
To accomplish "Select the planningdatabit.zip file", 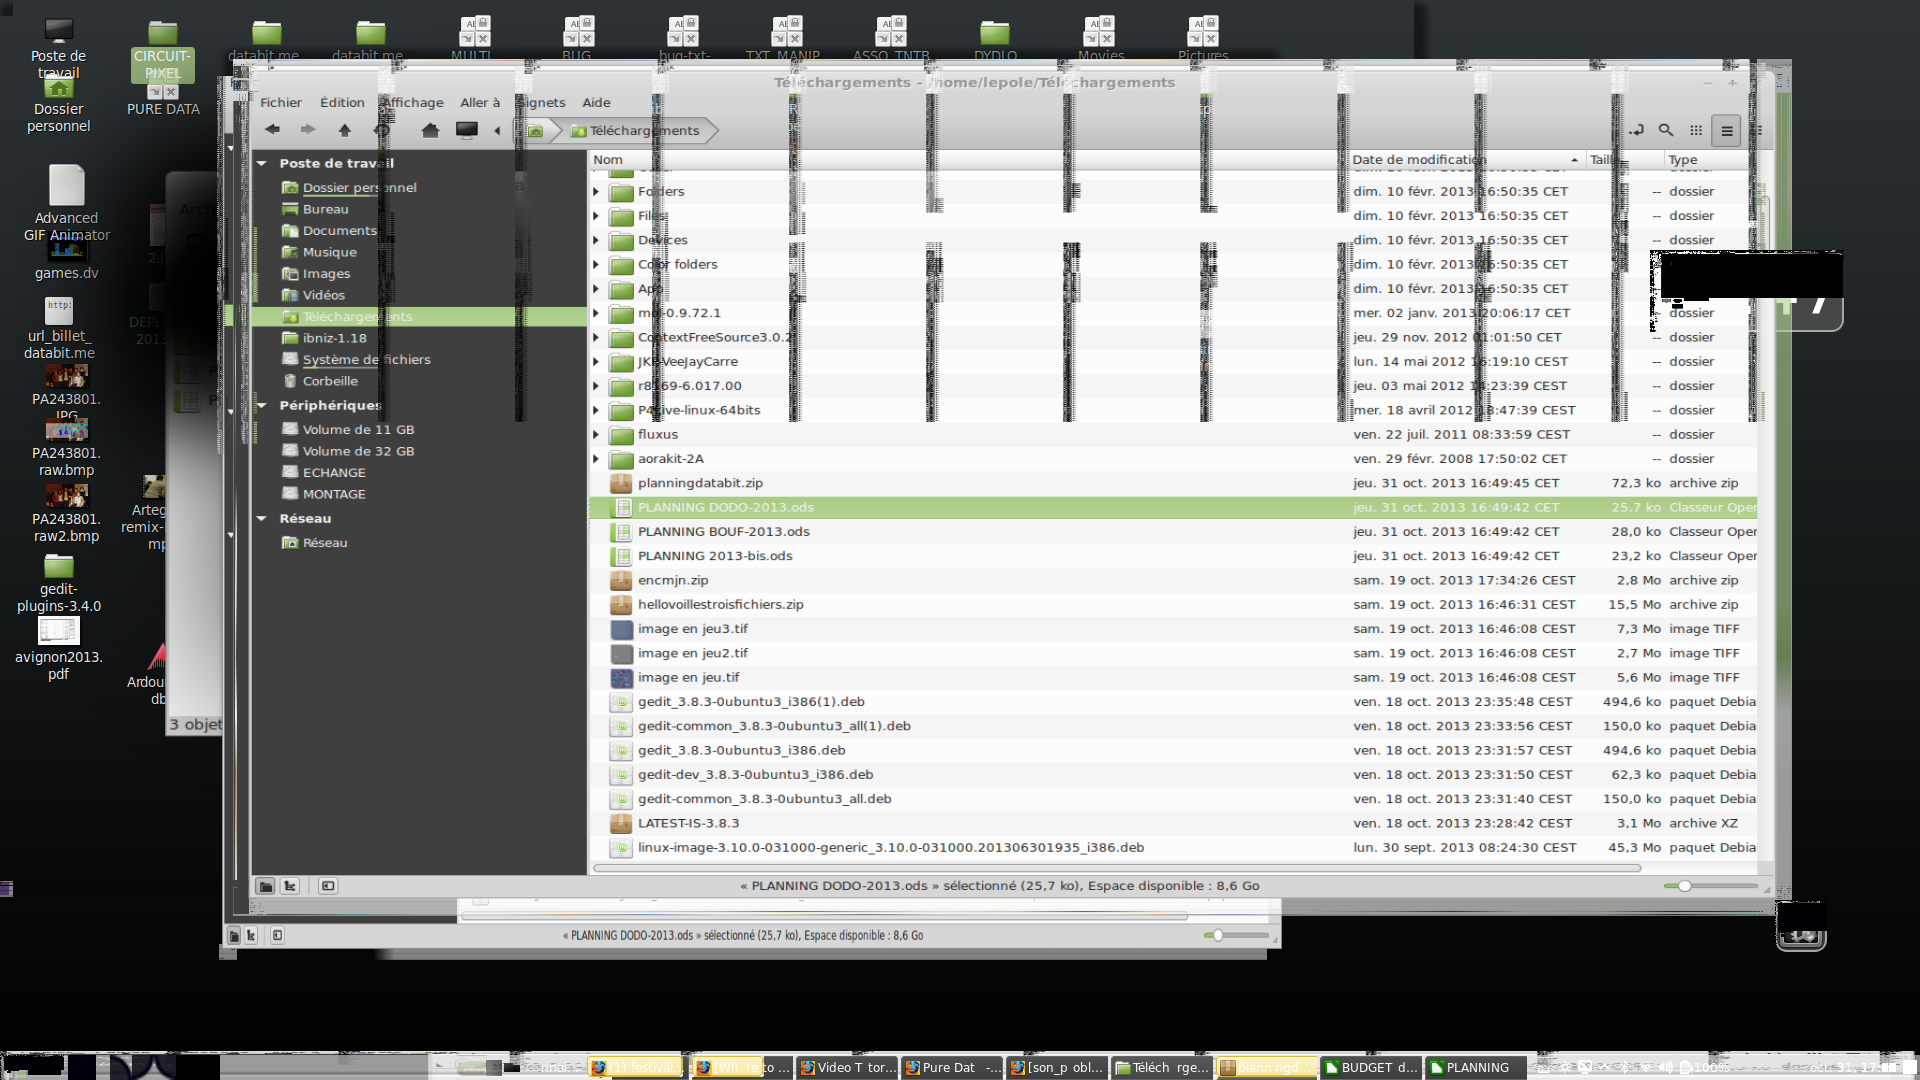I will point(700,483).
